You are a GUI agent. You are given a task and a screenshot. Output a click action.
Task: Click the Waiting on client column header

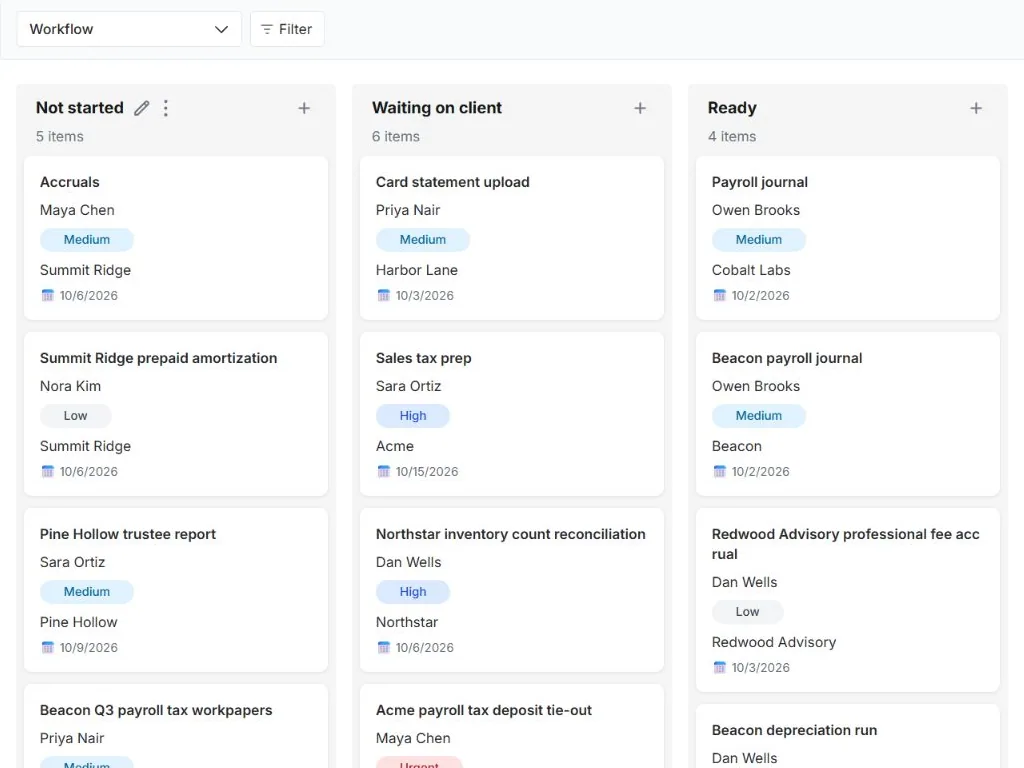(x=437, y=108)
